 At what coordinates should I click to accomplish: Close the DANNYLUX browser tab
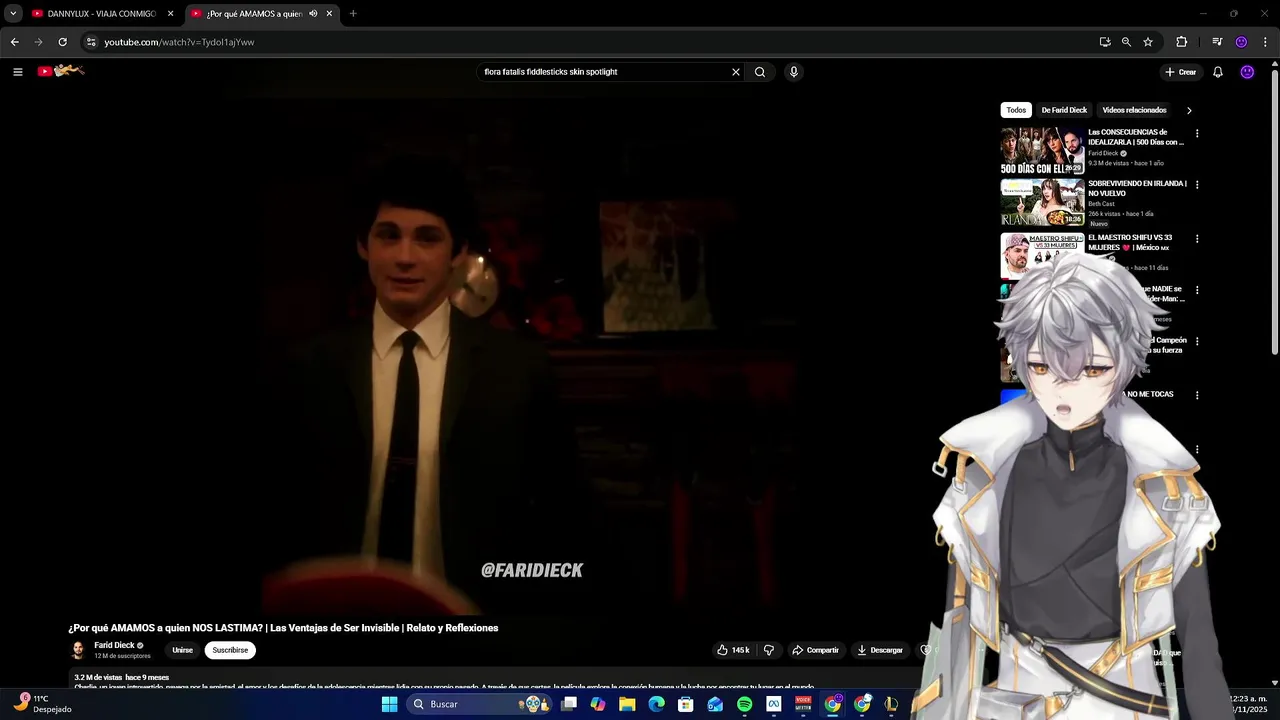[171, 14]
